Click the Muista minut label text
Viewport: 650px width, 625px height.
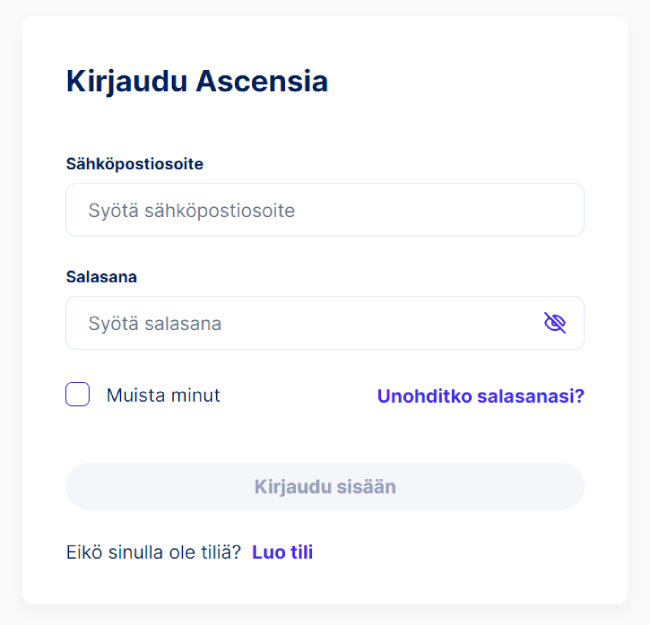pos(163,395)
